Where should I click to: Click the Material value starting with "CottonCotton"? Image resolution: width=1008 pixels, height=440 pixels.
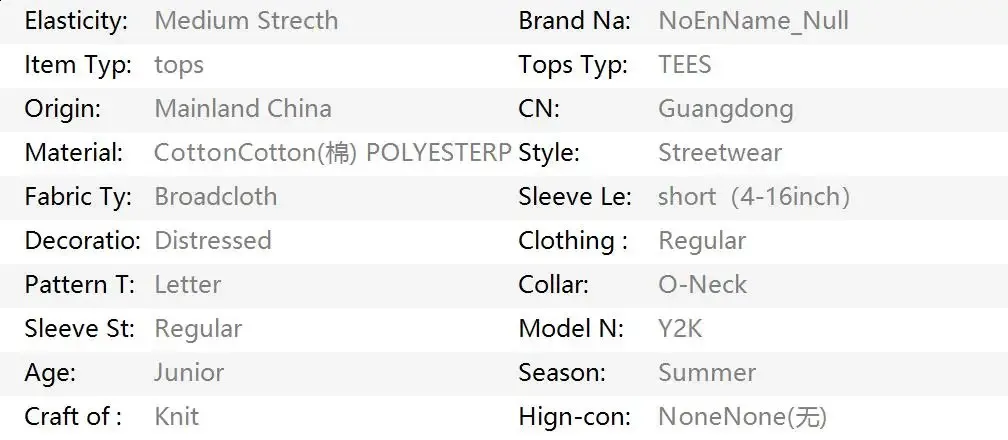tap(332, 153)
